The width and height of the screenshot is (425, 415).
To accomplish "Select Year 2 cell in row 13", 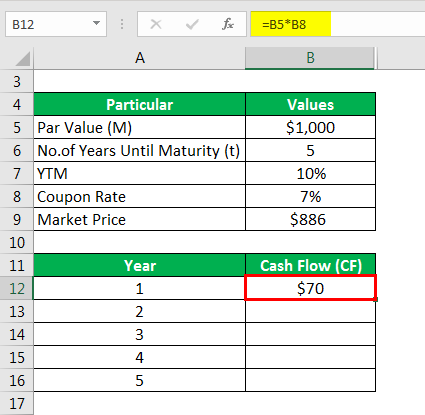I will click(140, 311).
